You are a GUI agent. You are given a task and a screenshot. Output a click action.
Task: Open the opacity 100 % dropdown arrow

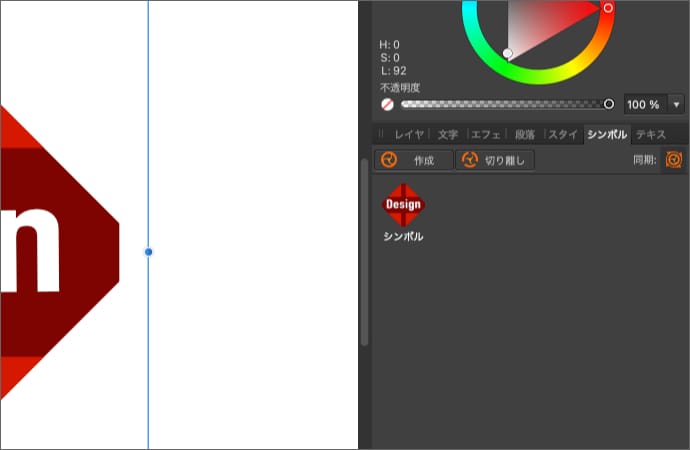pyautogui.click(x=677, y=104)
